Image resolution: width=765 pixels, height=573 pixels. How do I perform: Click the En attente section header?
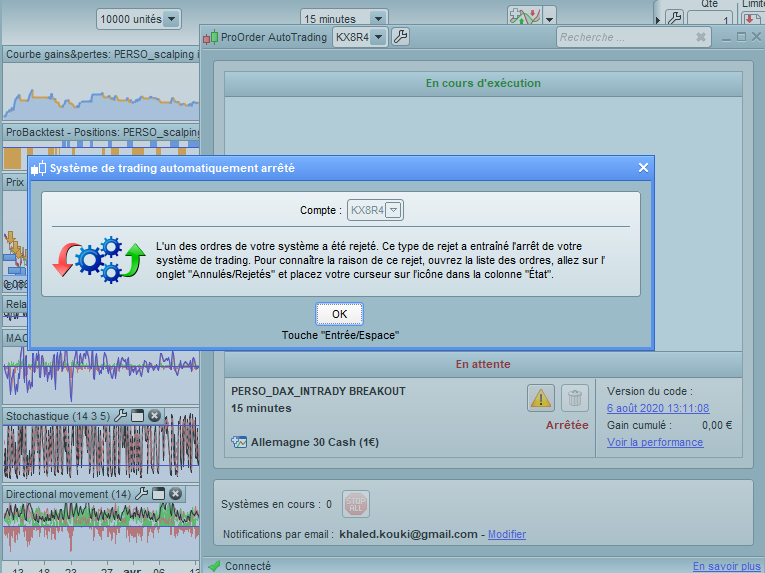pos(483,364)
